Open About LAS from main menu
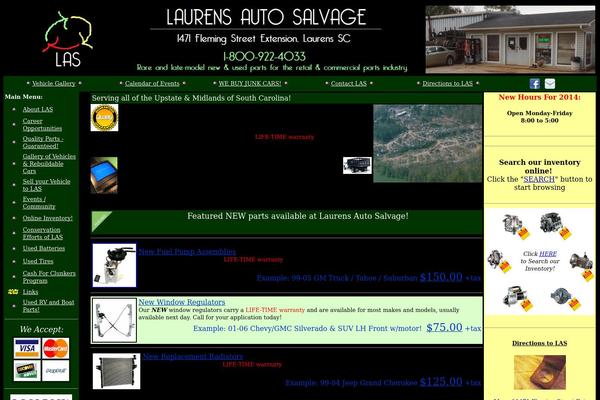The image size is (600, 400). pyautogui.click(x=38, y=109)
